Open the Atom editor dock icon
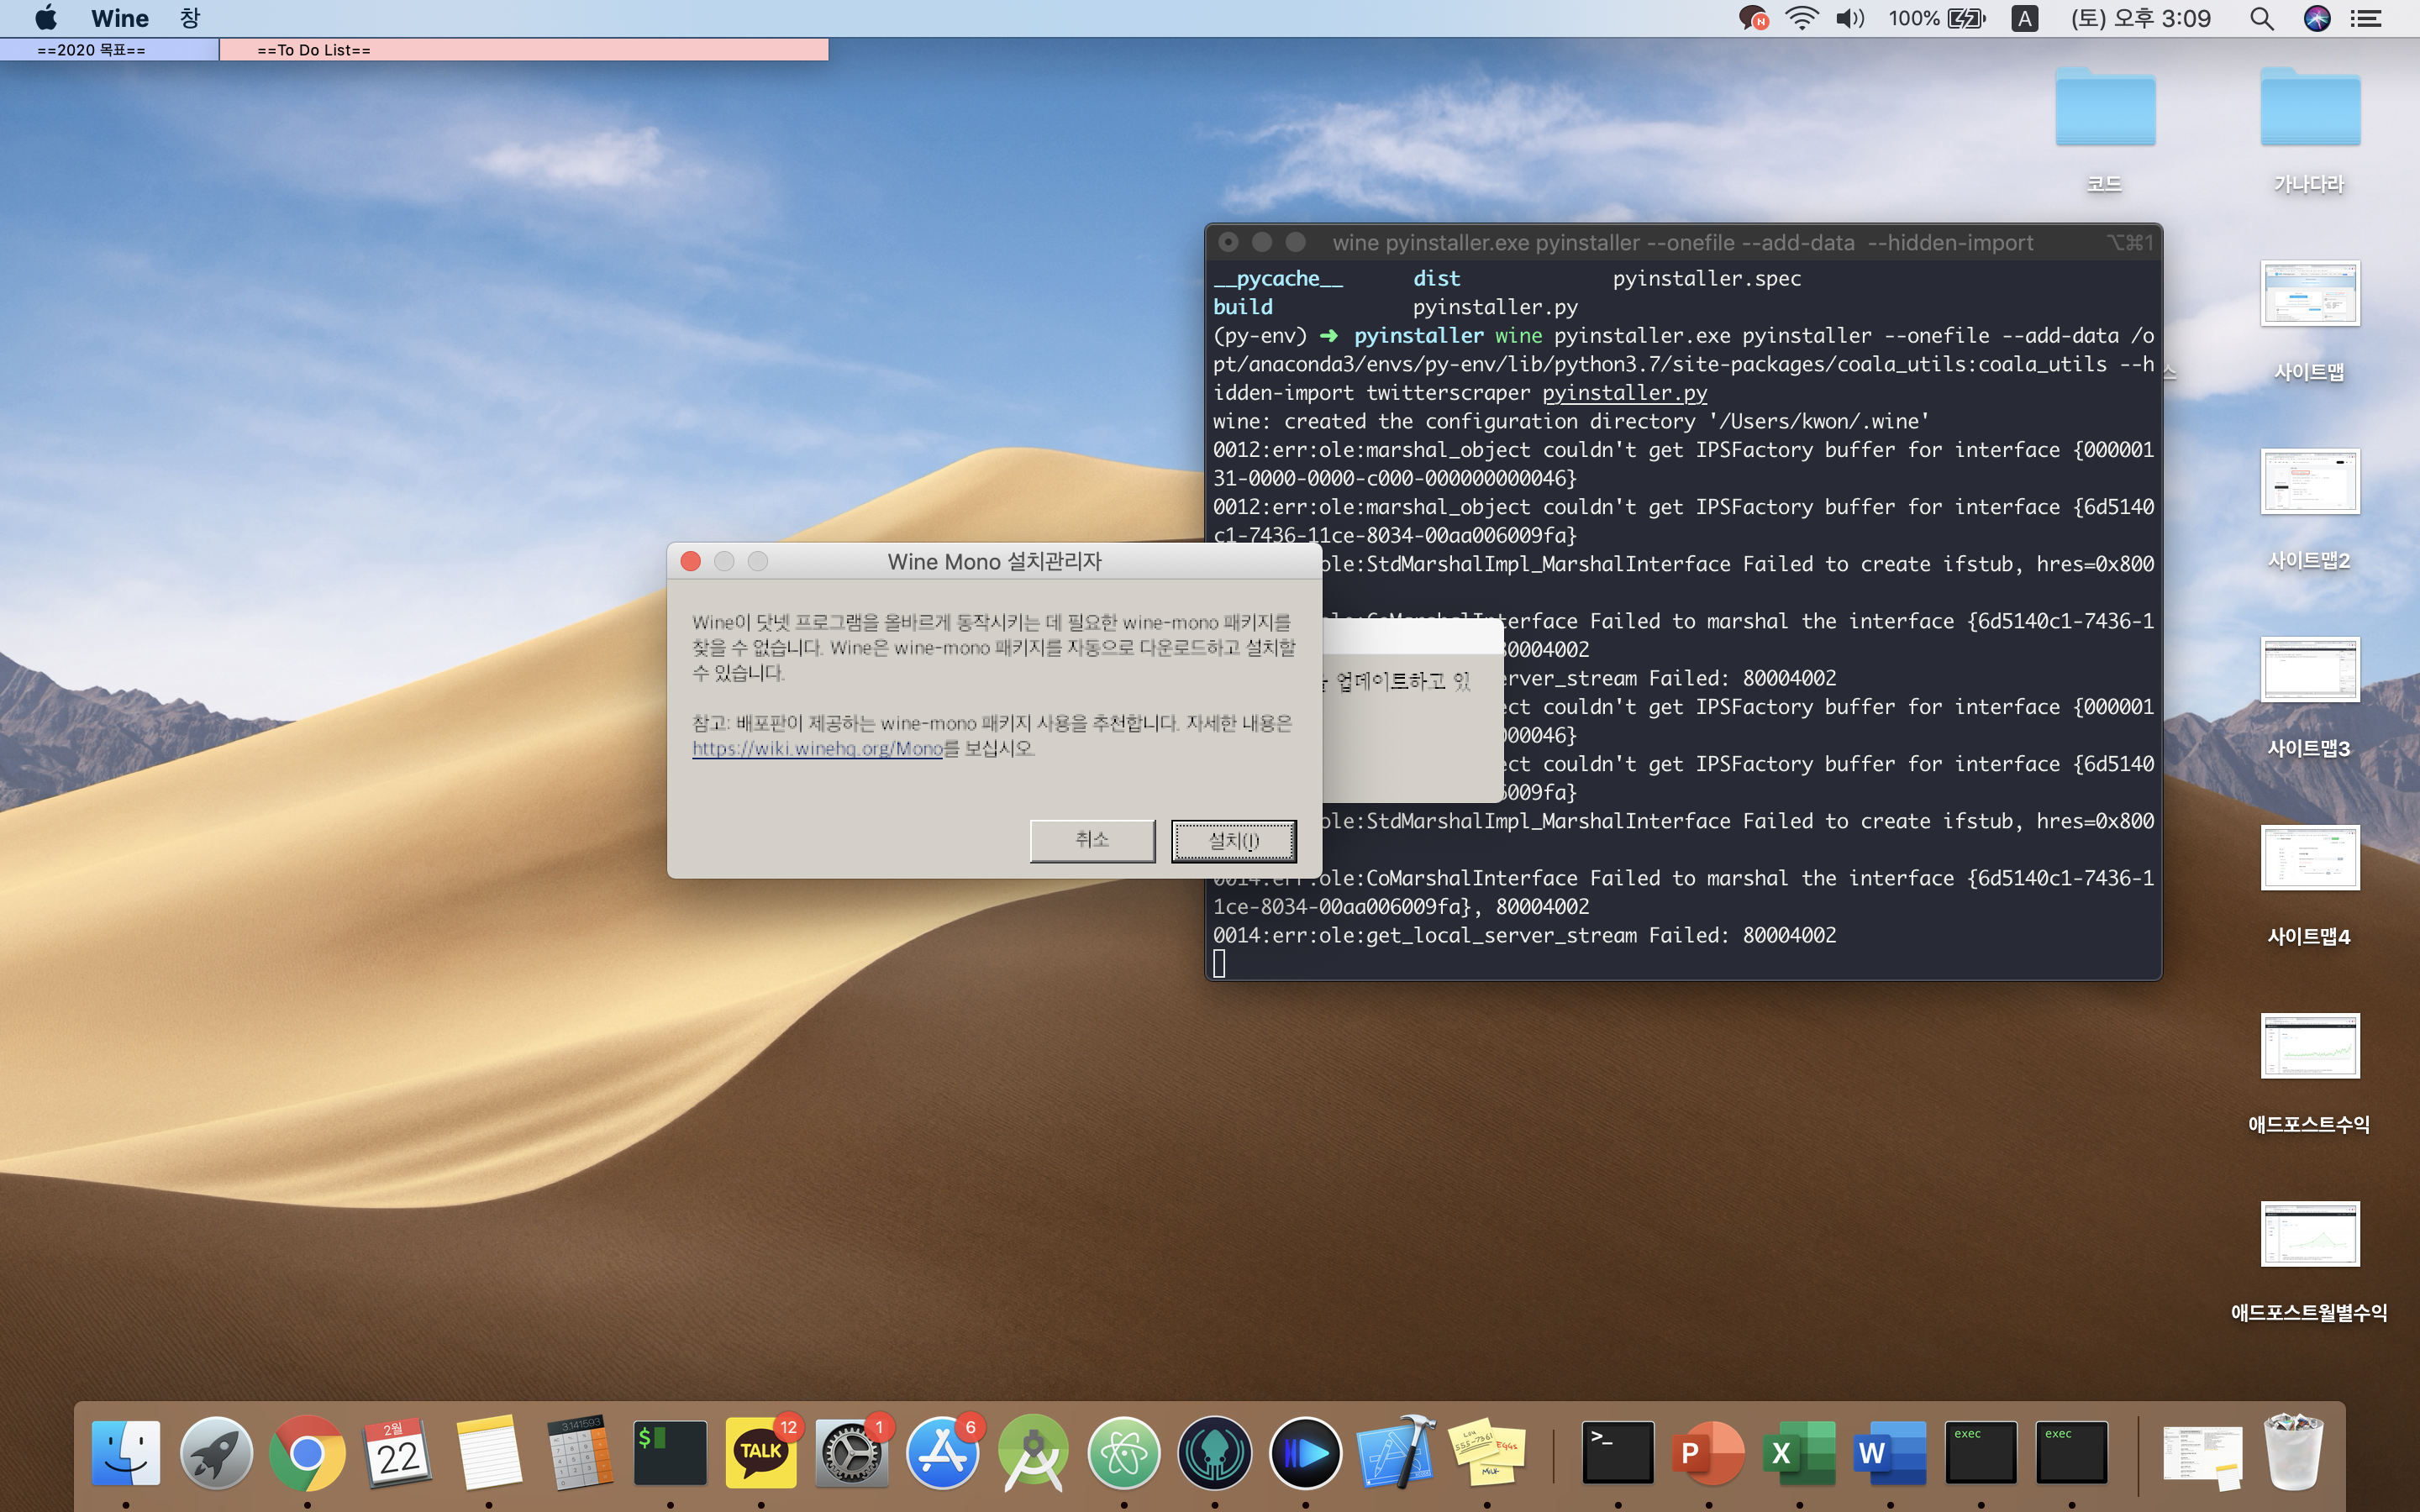The image size is (2420, 1512). coord(1124,1452)
